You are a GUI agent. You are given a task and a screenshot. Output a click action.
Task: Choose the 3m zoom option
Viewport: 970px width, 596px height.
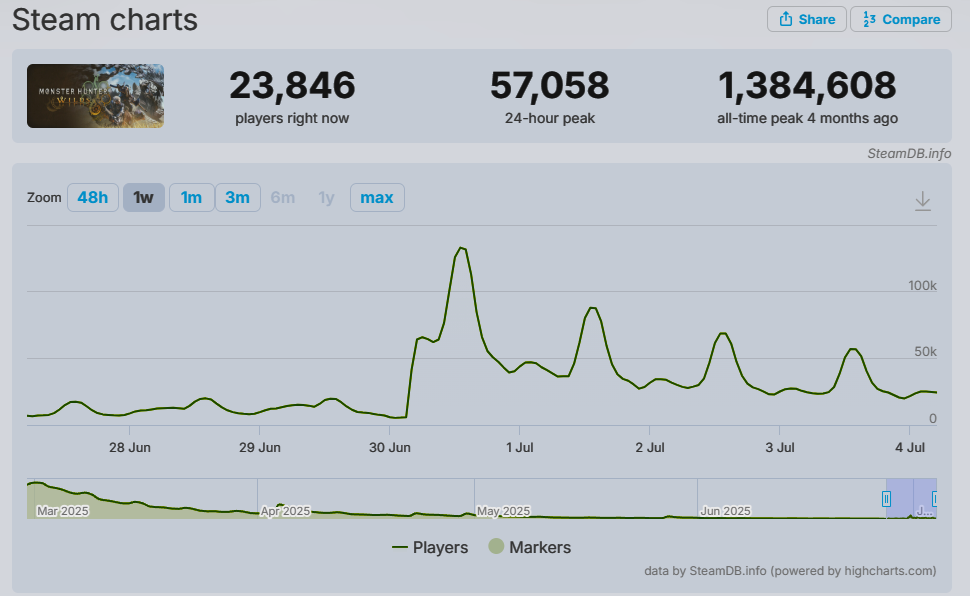pyautogui.click(x=238, y=197)
